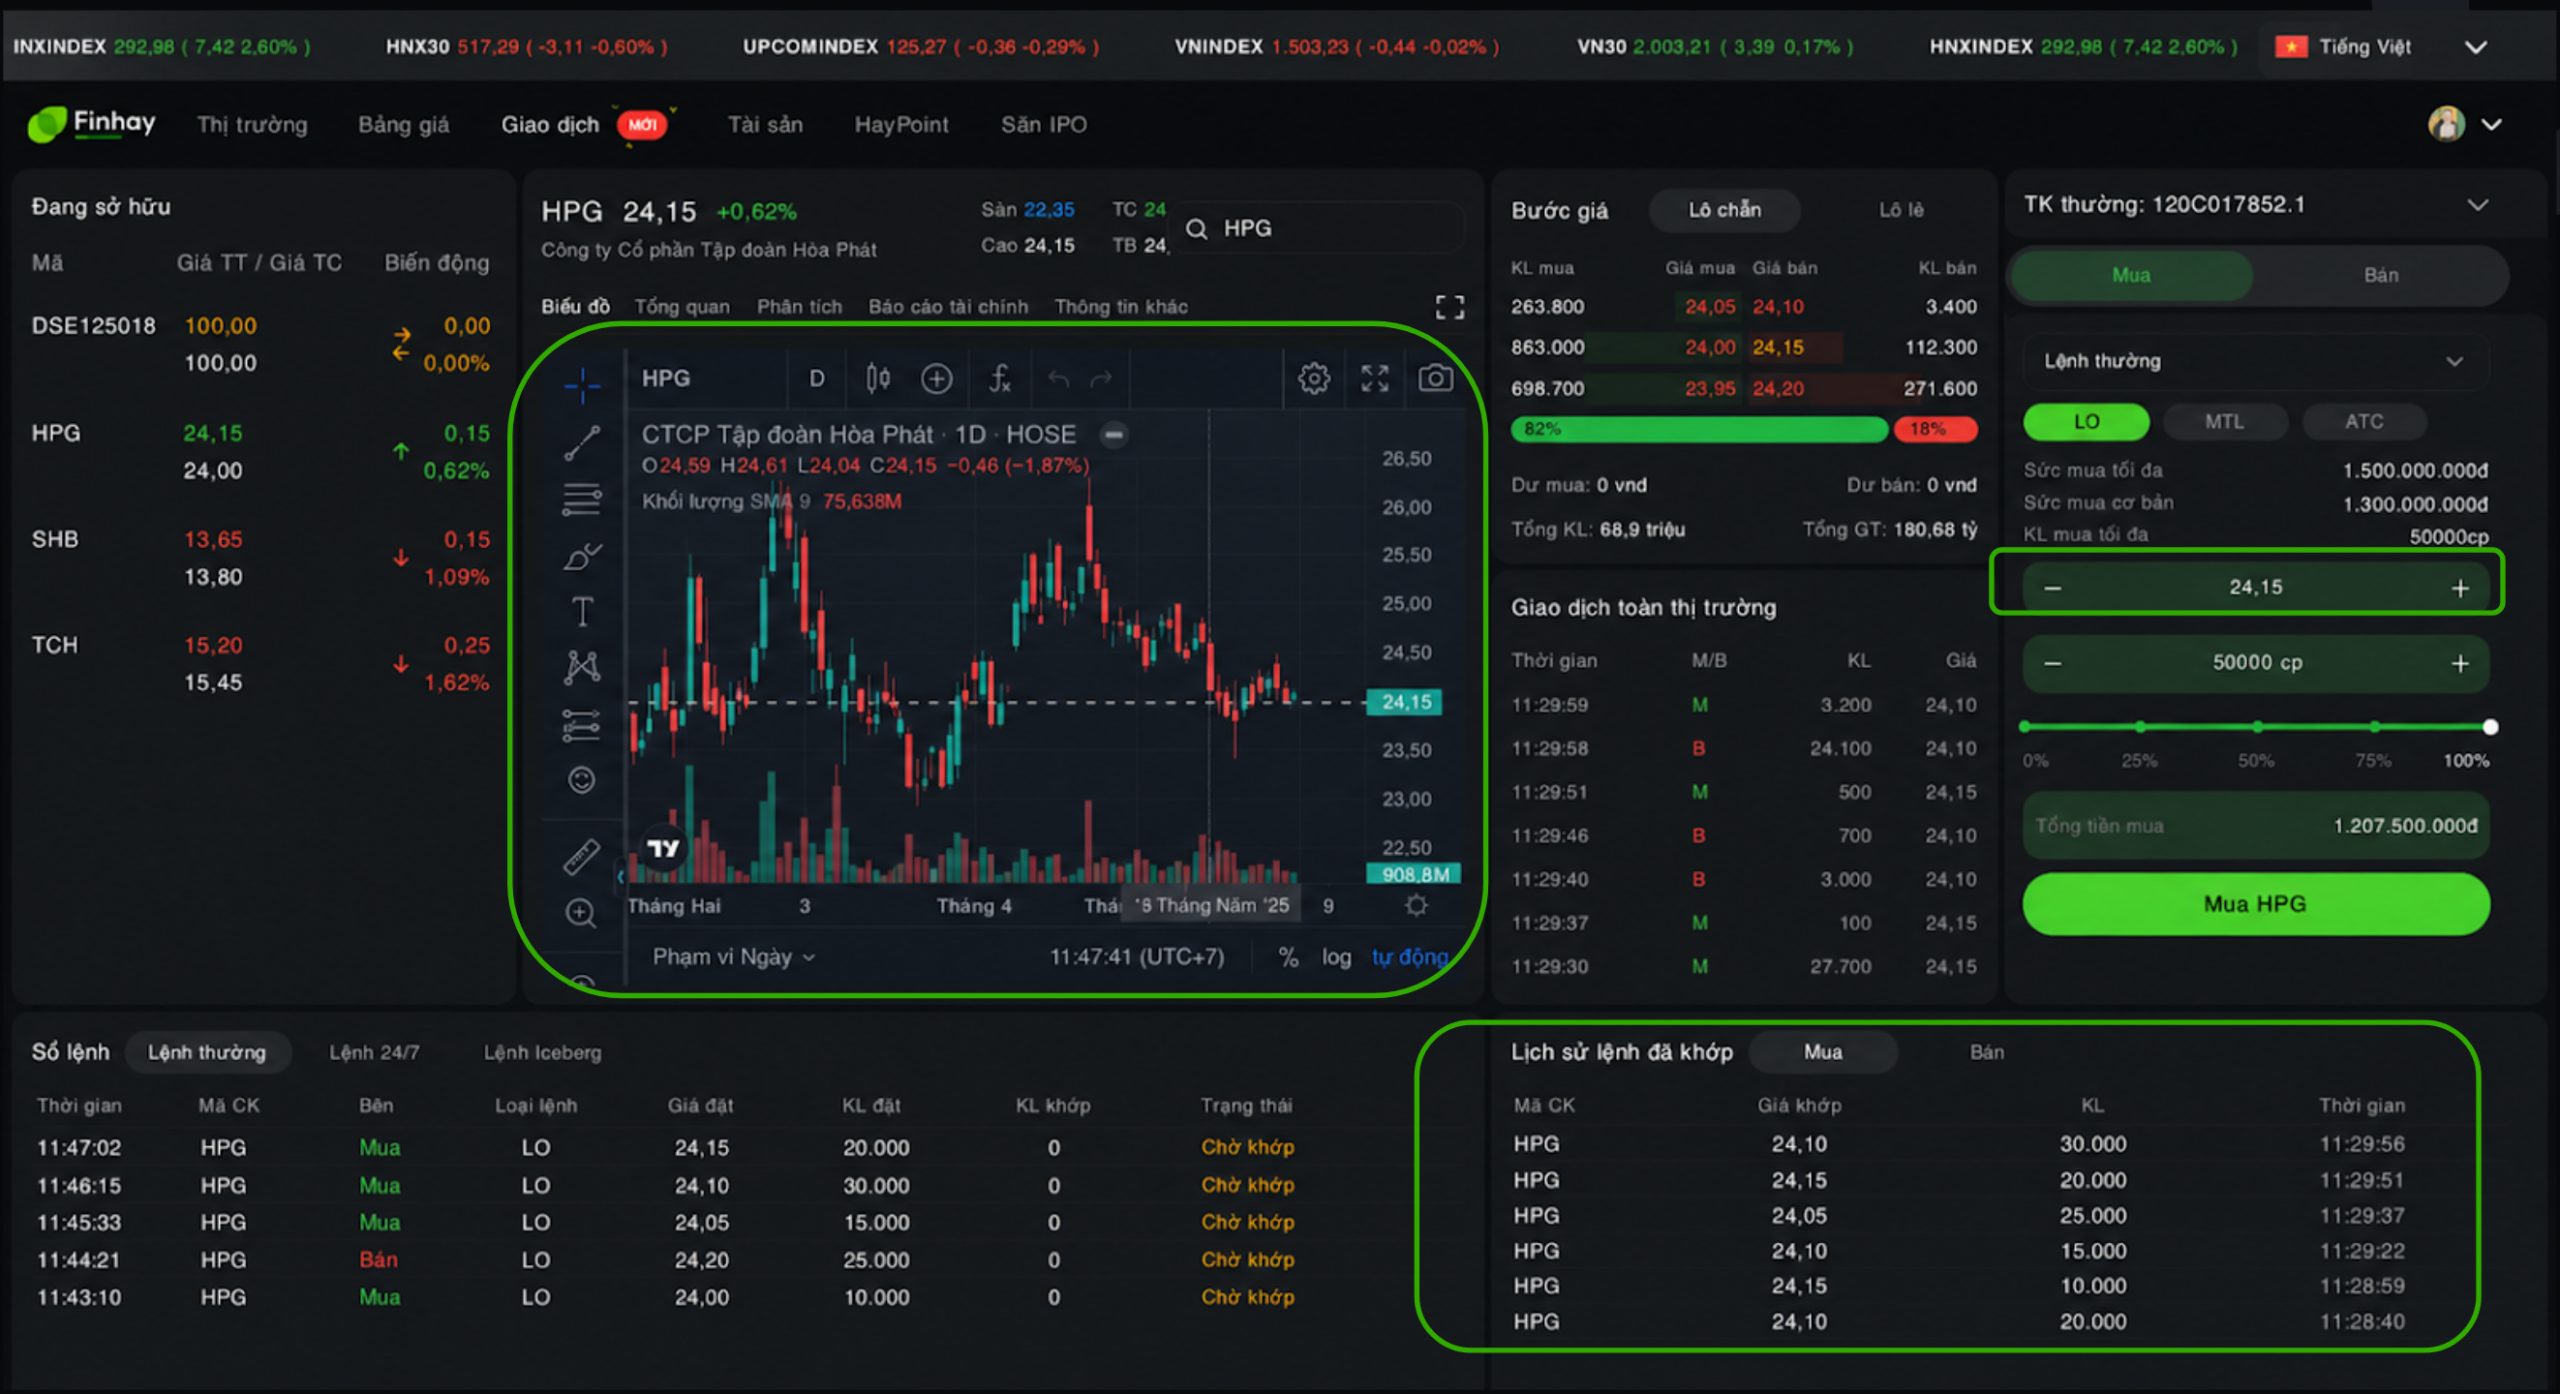Viewport: 2560px width, 1394px height.
Task: Expand the Lệnh thường order type dropdown
Action: [2256, 361]
